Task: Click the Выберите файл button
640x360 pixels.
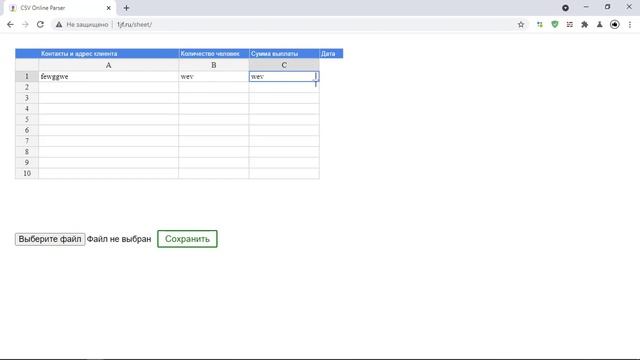Action: tap(50, 239)
